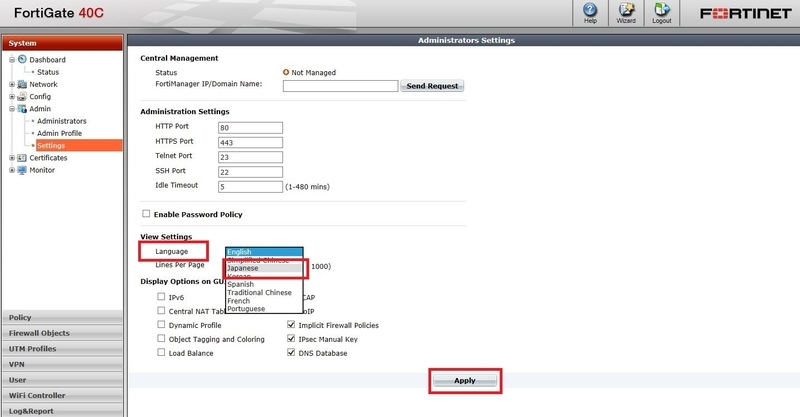
Task: Enable the IPv6 display option
Action: [161, 297]
